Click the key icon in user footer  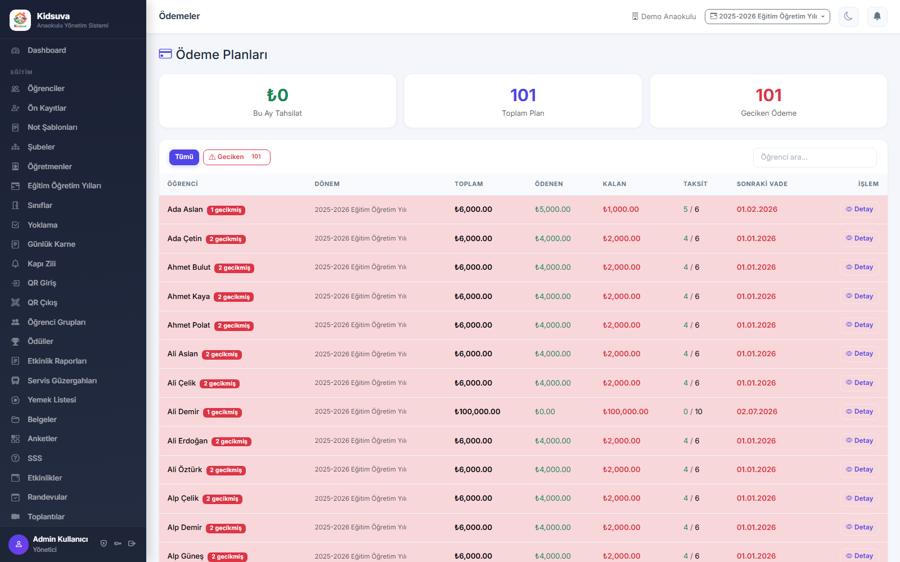(118, 543)
